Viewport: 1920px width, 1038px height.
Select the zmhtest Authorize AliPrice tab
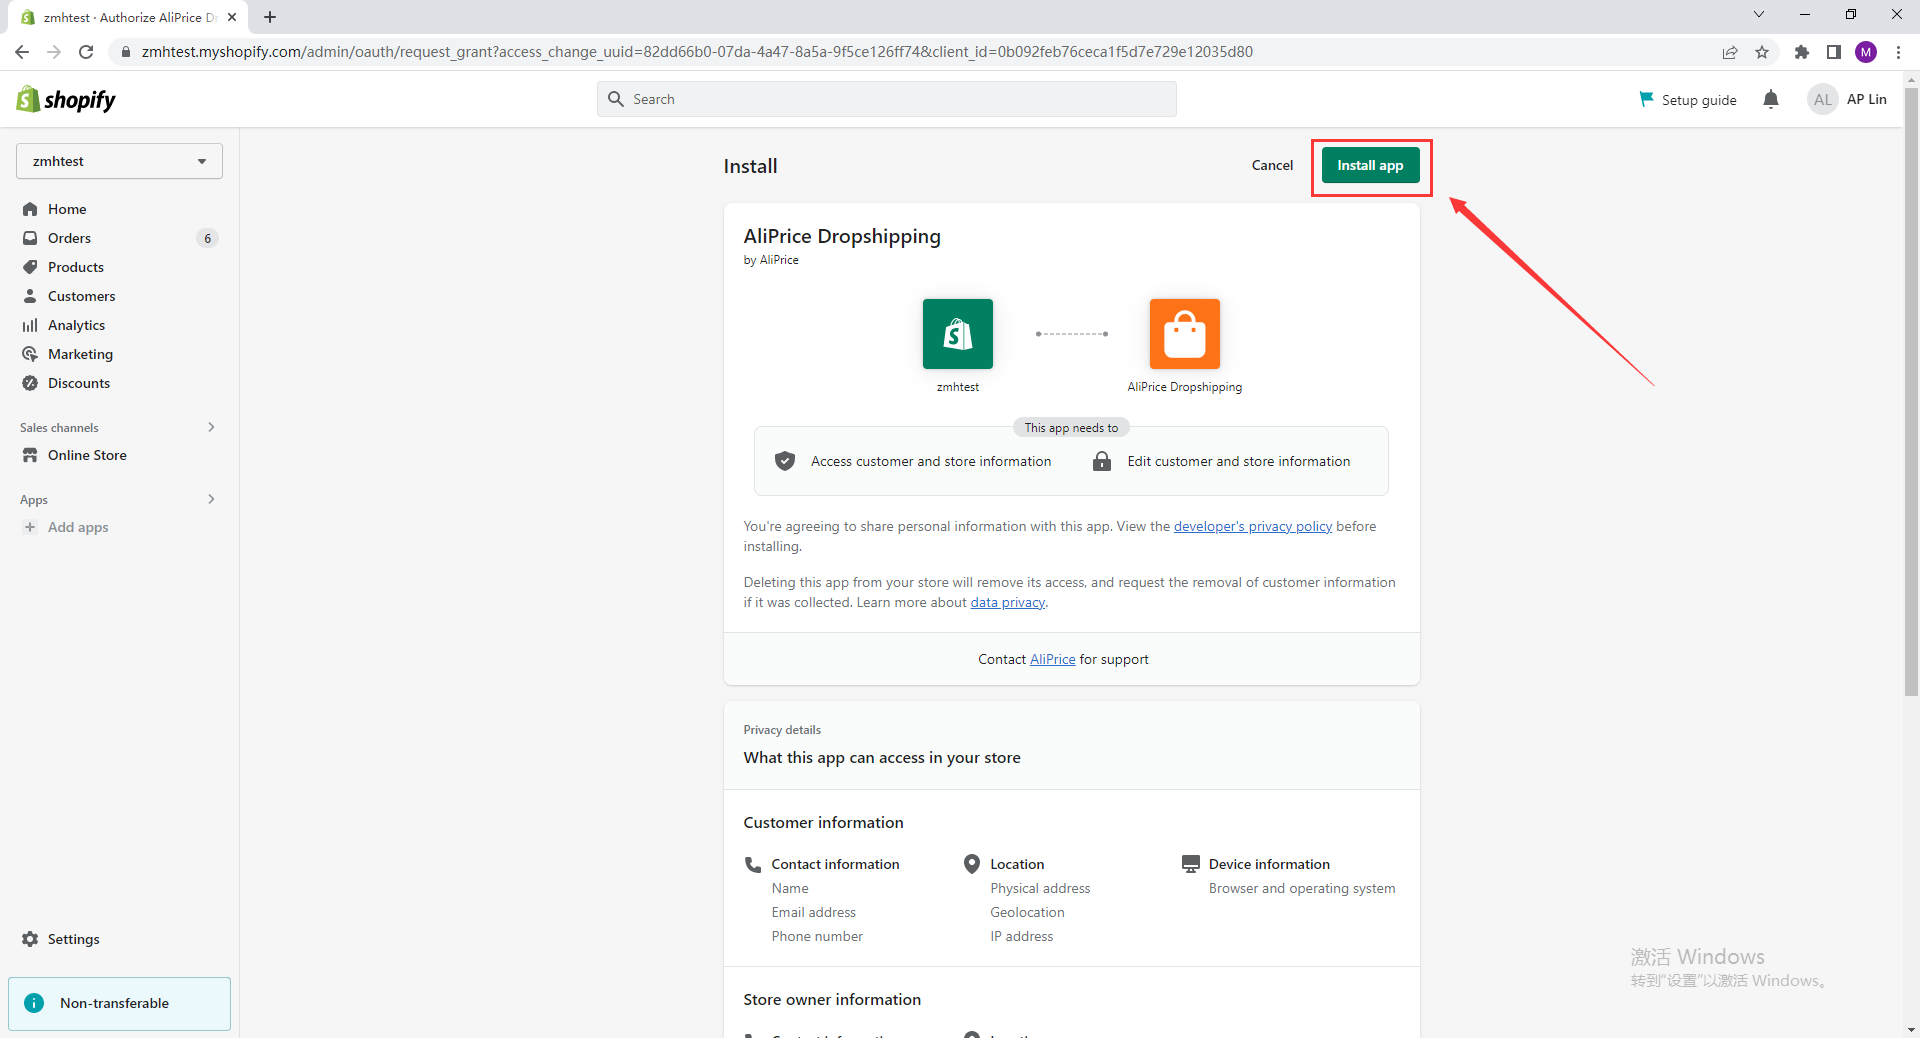pyautogui.click(x=127, y=17)
